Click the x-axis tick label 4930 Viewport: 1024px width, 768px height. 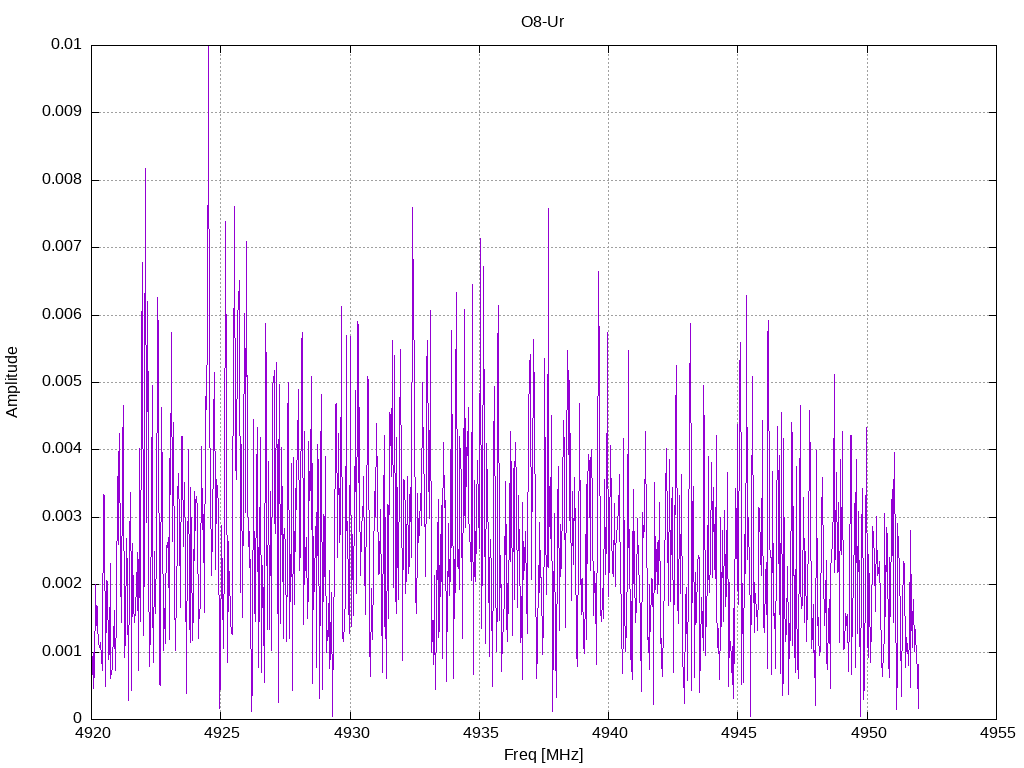(351, 733)
